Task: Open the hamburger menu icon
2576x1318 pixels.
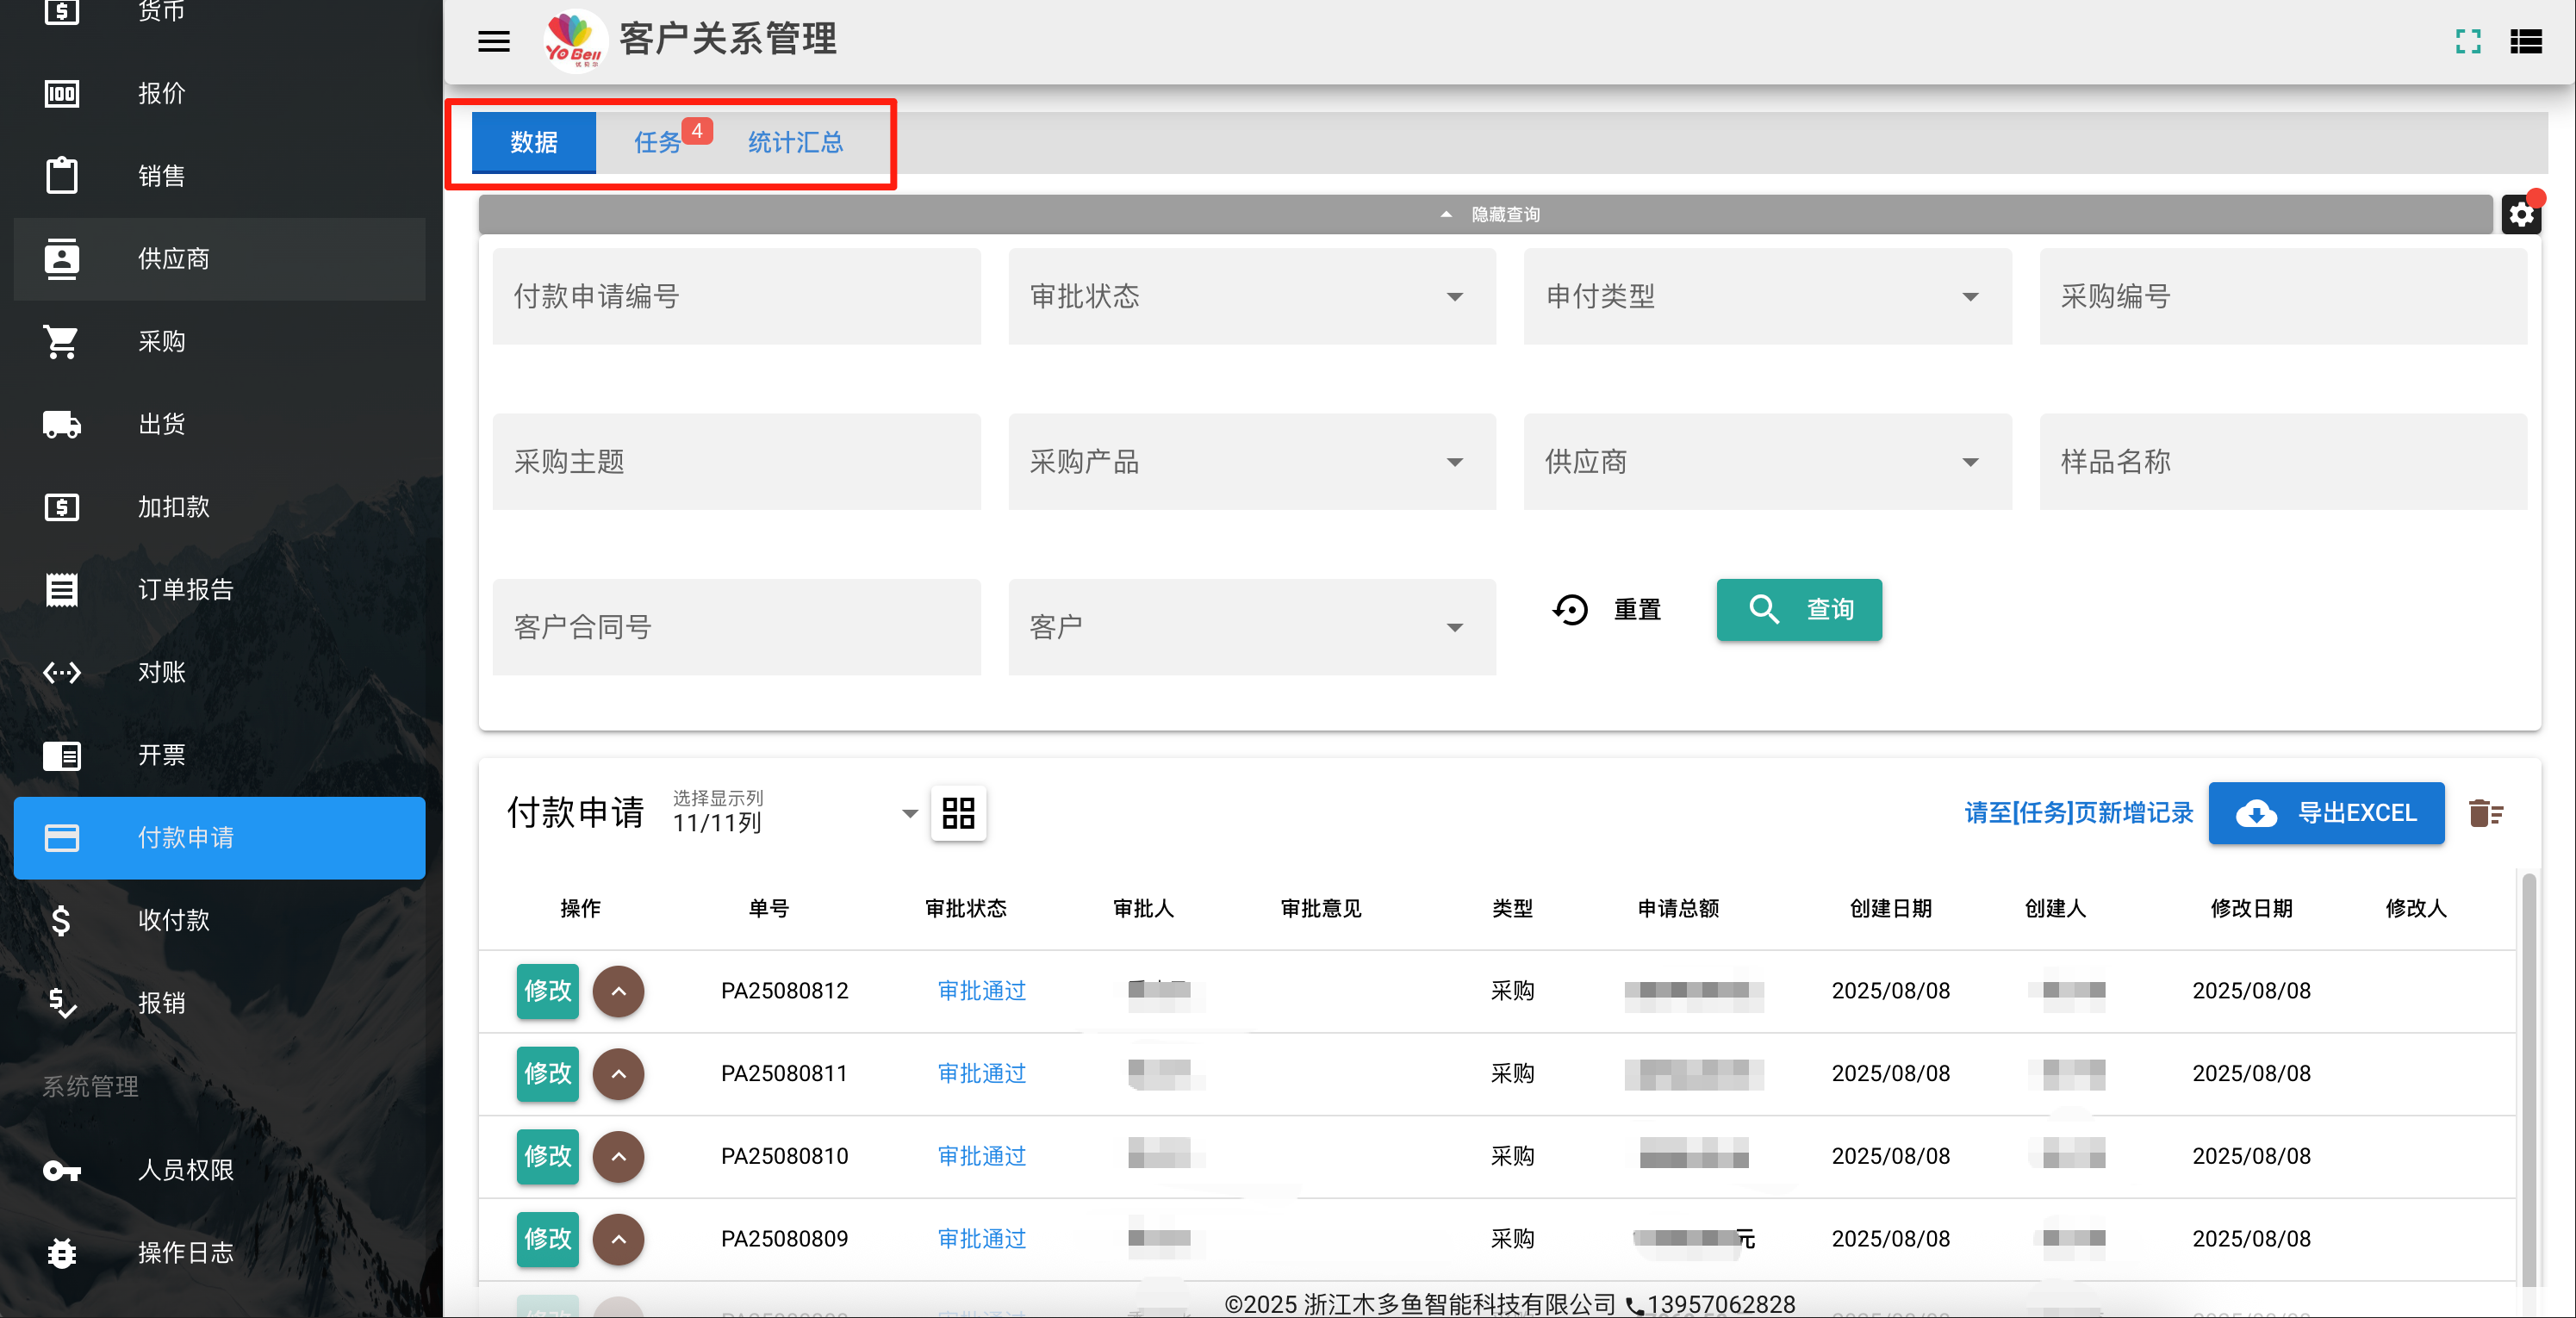Action: point(494,41)
